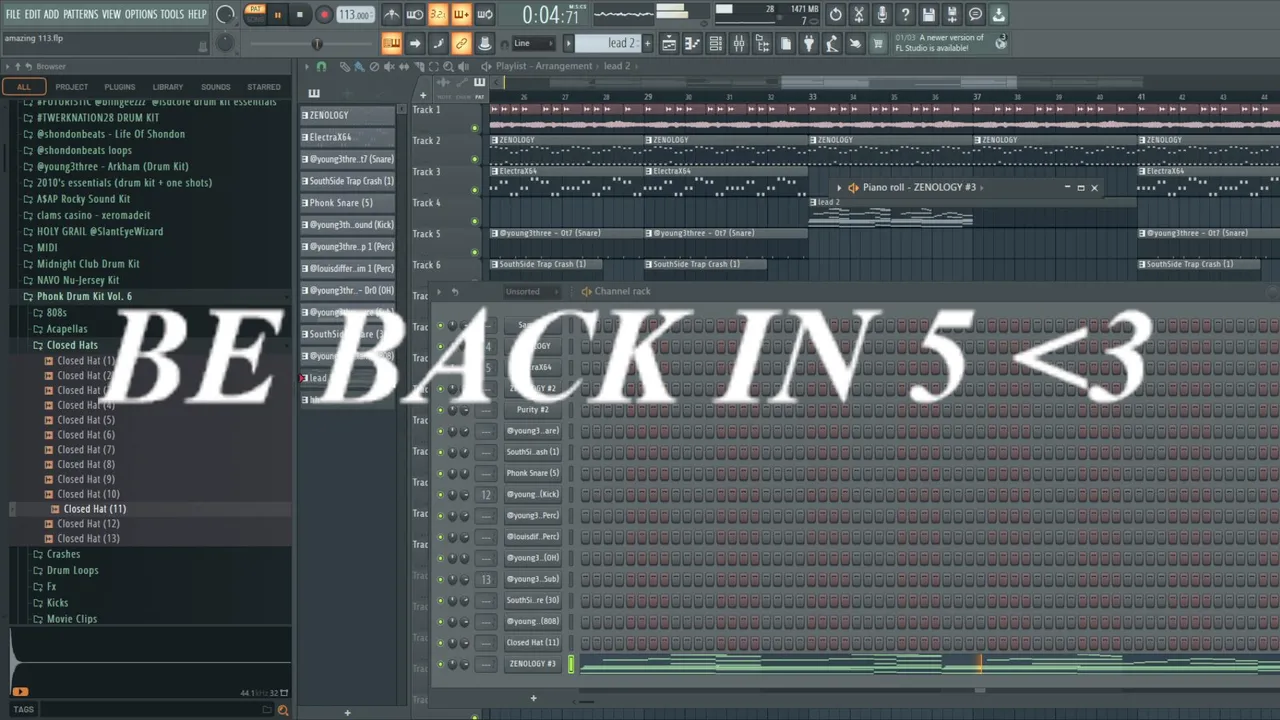The image size is (1280, 720).
Task: Stop playback with the stop button
Action: (299, 15)
